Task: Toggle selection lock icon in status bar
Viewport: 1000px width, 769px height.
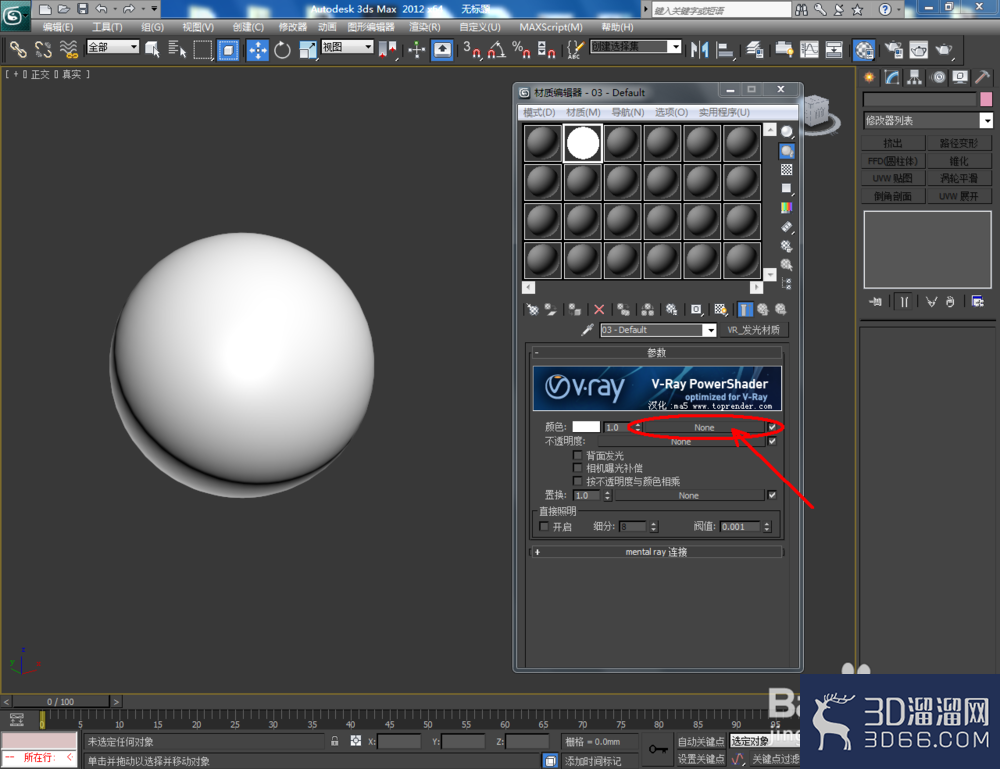Action: tap(335, 741)
